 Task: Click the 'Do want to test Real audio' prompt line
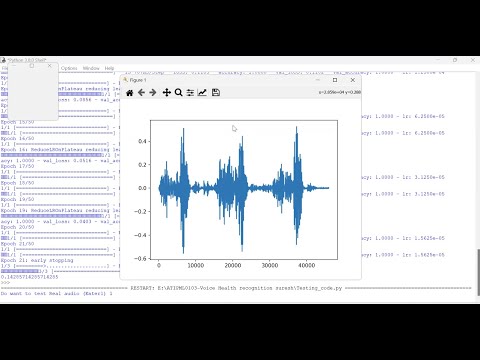click(x=56, y=294)
